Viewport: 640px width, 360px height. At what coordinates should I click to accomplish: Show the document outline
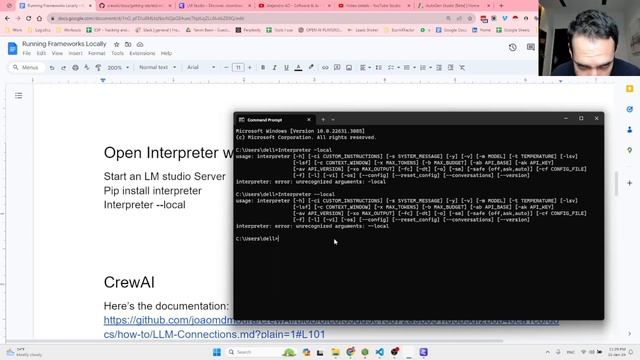pos(18,96)
